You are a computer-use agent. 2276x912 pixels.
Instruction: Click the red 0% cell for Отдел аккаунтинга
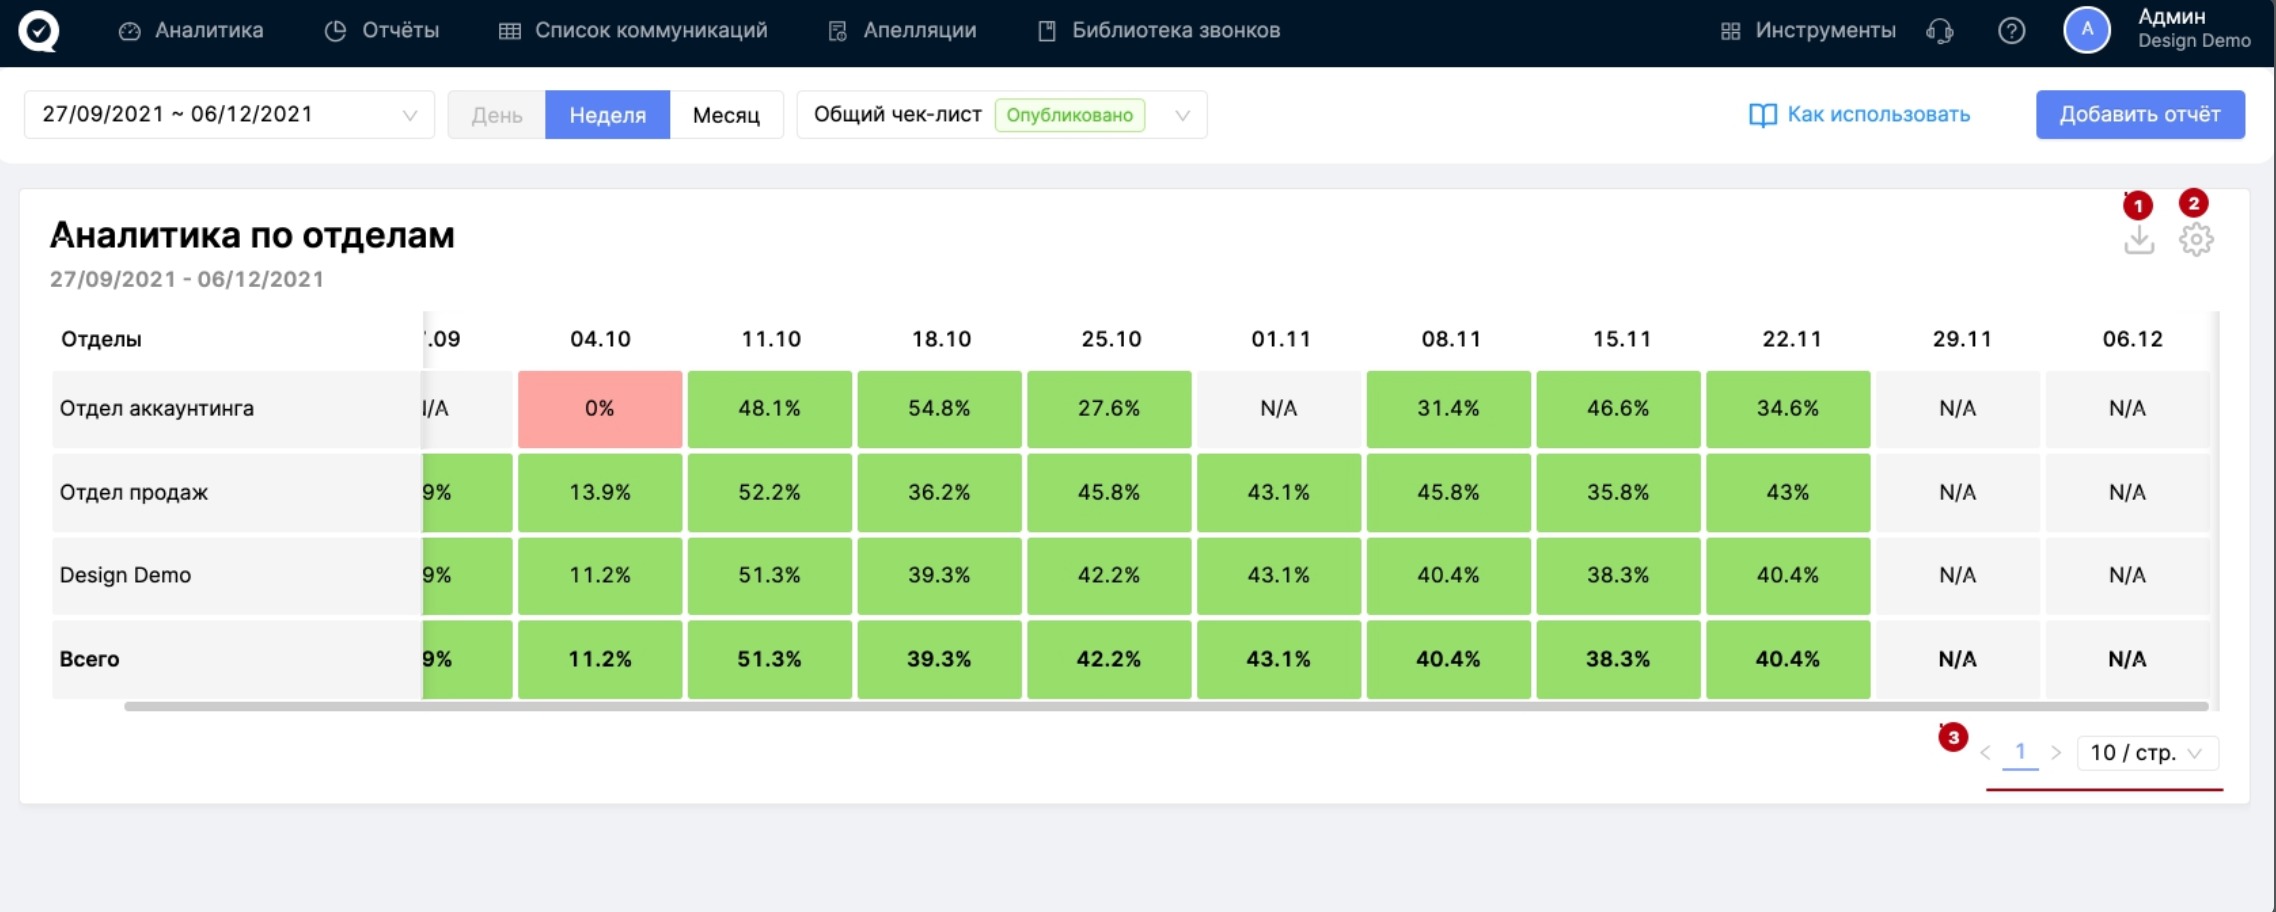(600, 409)
